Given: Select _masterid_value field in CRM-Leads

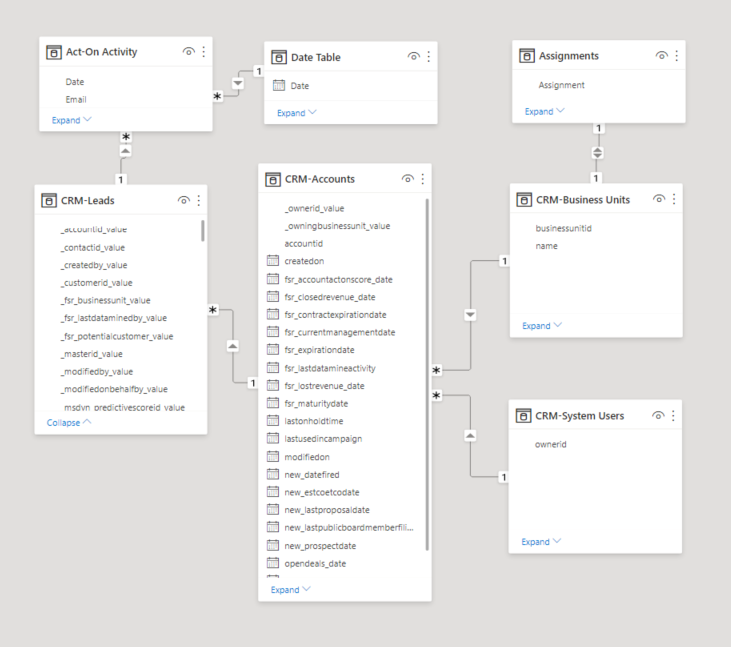Looking at the screenshot, I should pyautogui.click(x=91, y=354).
